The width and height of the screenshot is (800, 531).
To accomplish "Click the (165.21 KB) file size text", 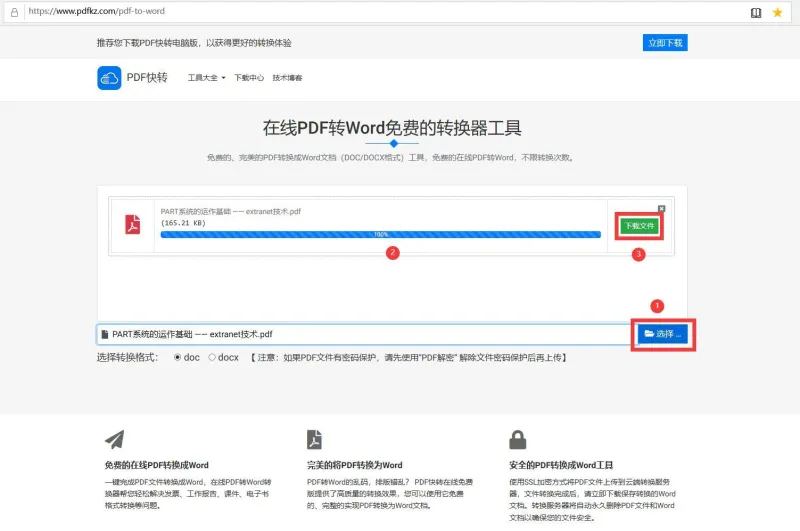I will tap(183, 223).
